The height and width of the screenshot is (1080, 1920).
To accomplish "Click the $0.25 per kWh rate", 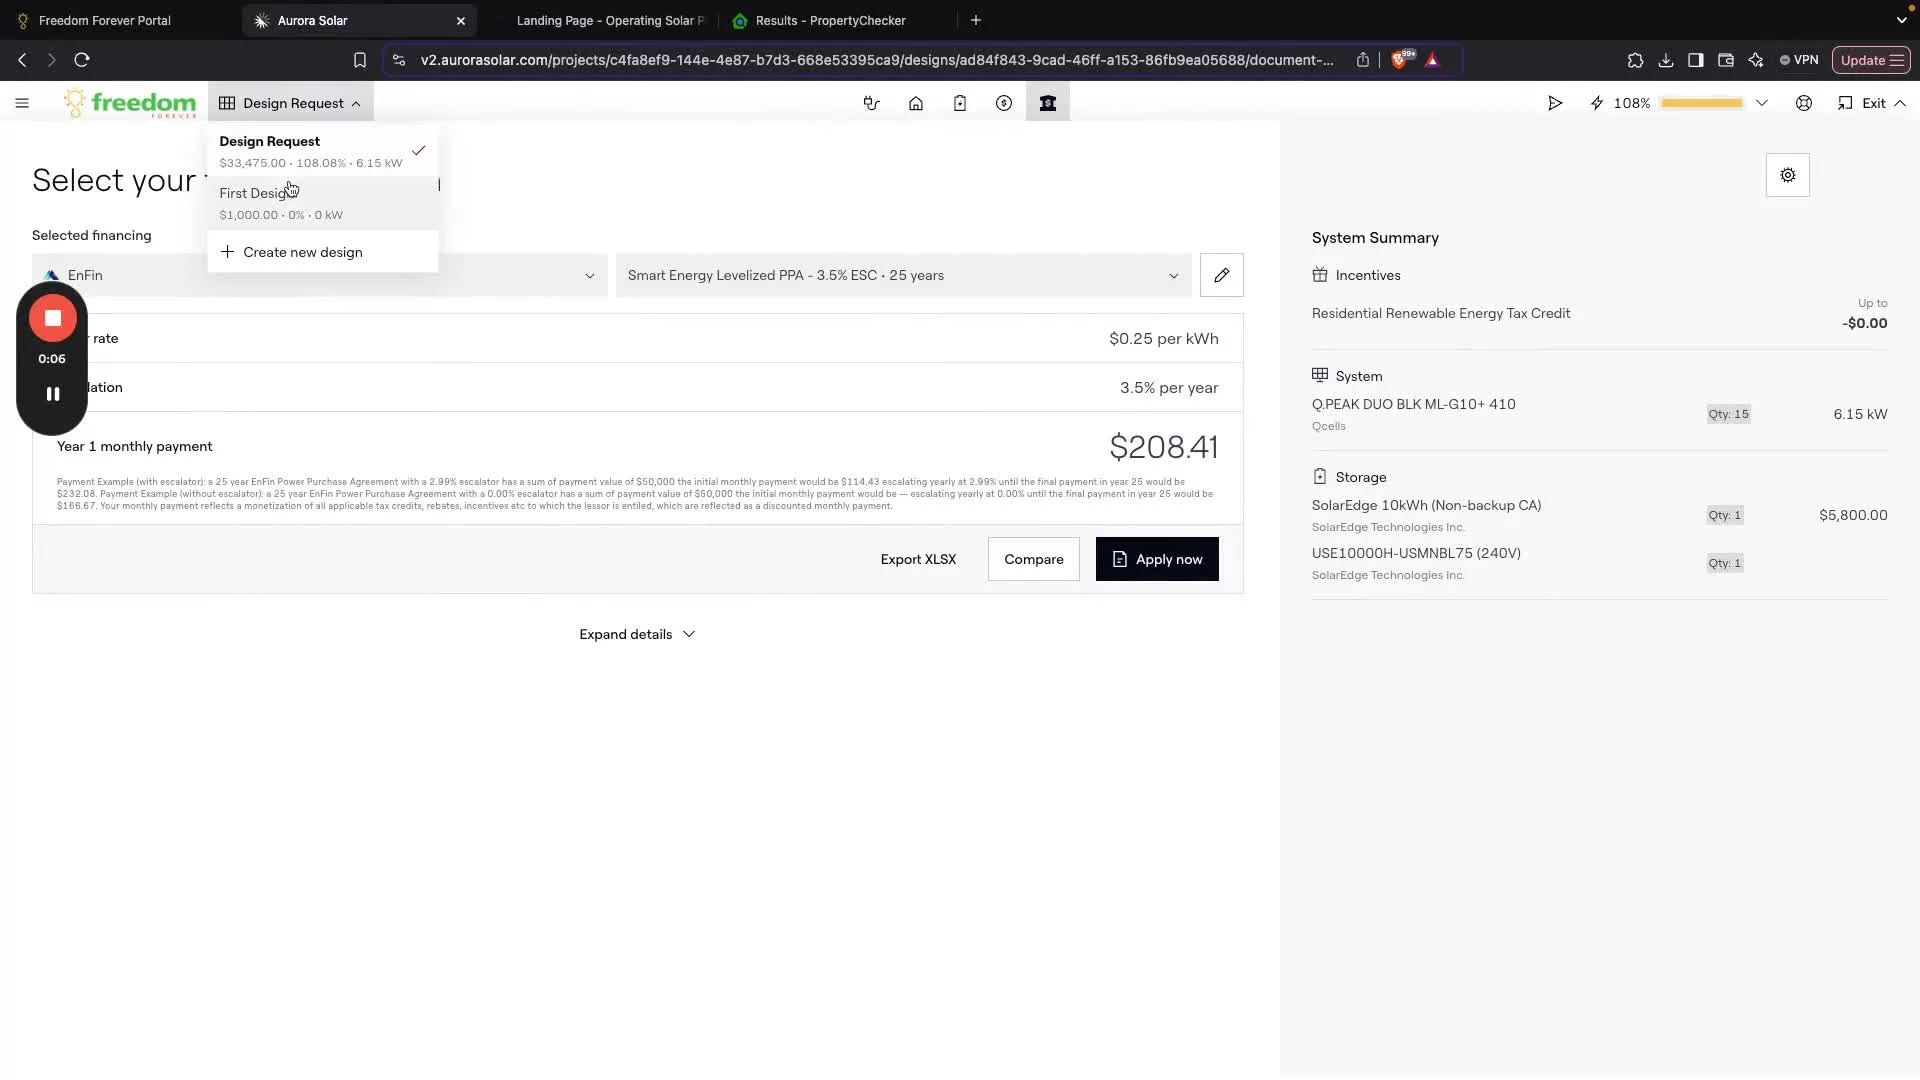I will point(1164,339).
